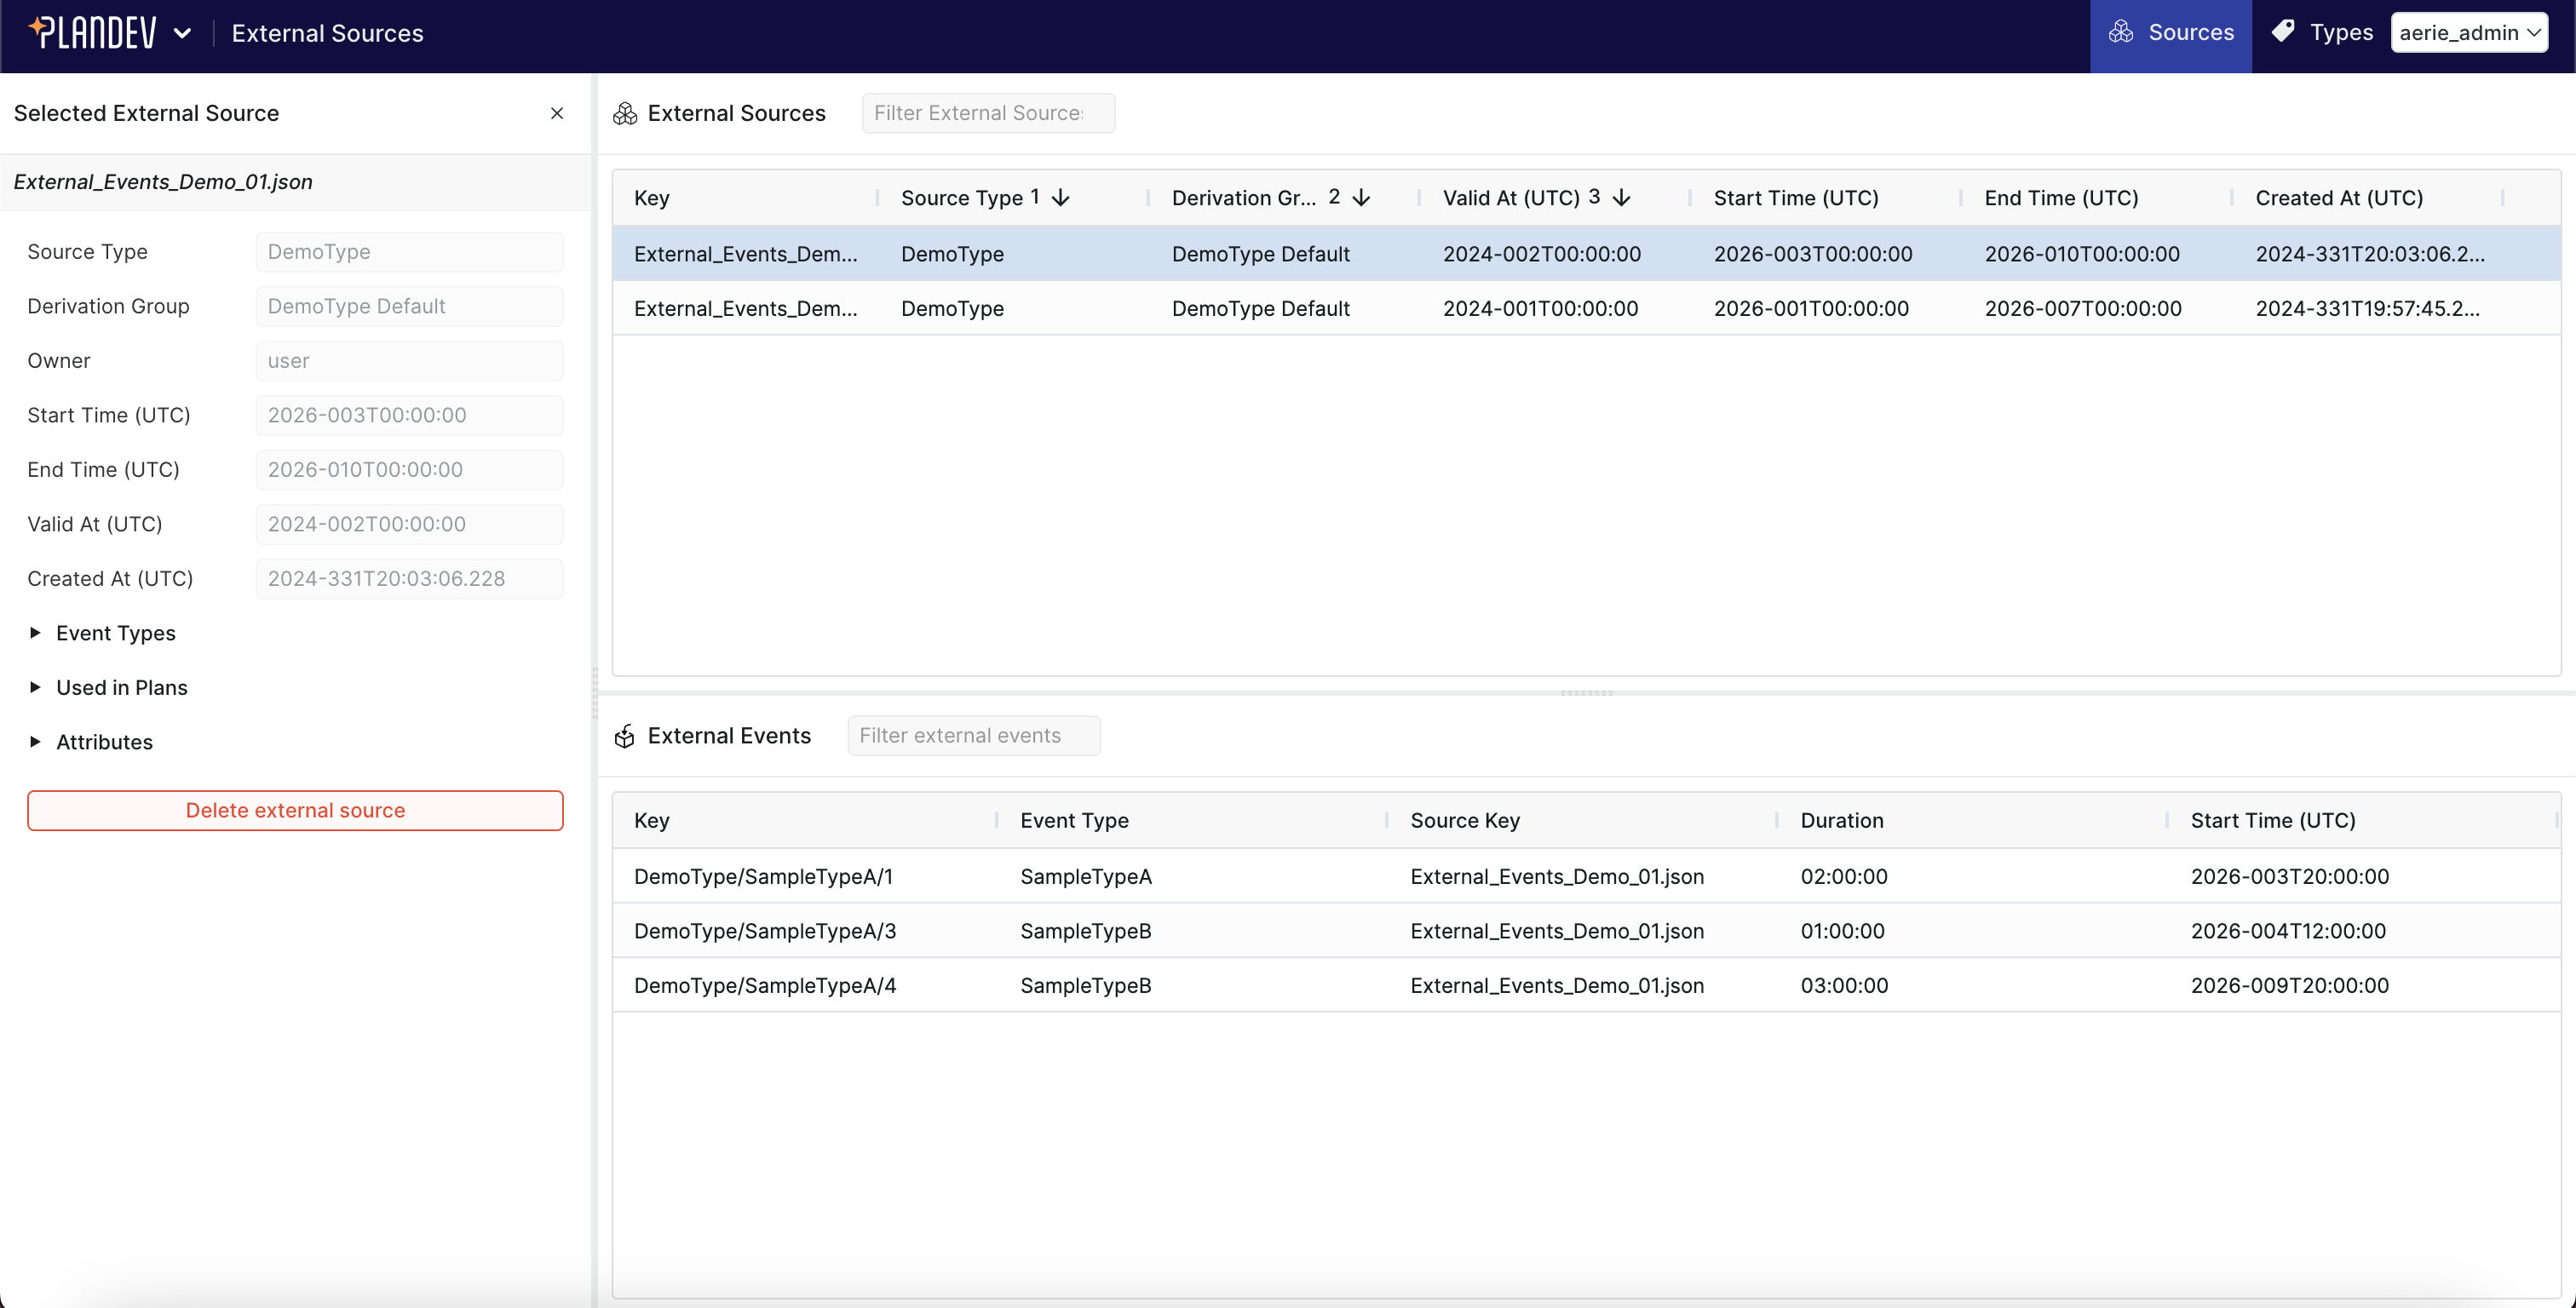Toggle sort on the Duration column header
Screen dimensions: 2576x1308
pos(1842,820)
